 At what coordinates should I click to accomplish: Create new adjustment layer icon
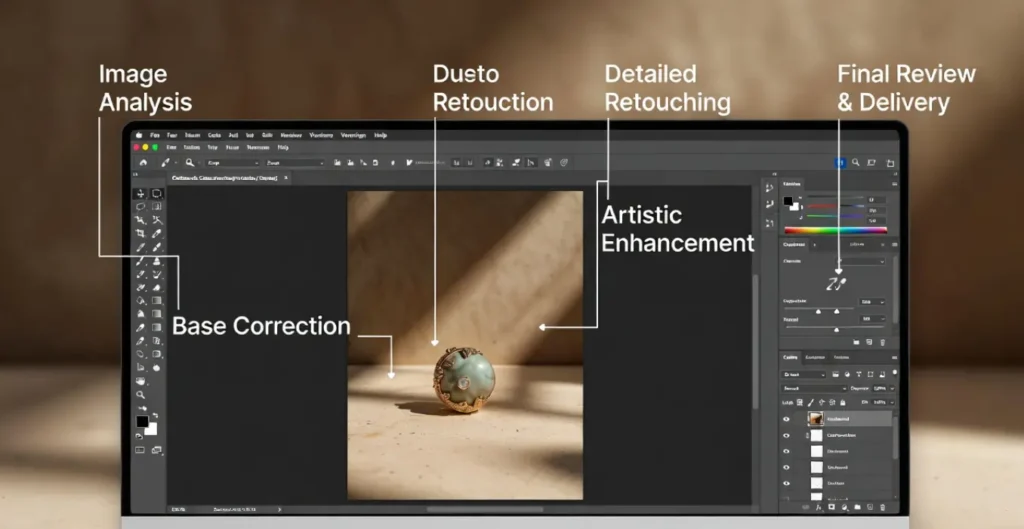844,507
